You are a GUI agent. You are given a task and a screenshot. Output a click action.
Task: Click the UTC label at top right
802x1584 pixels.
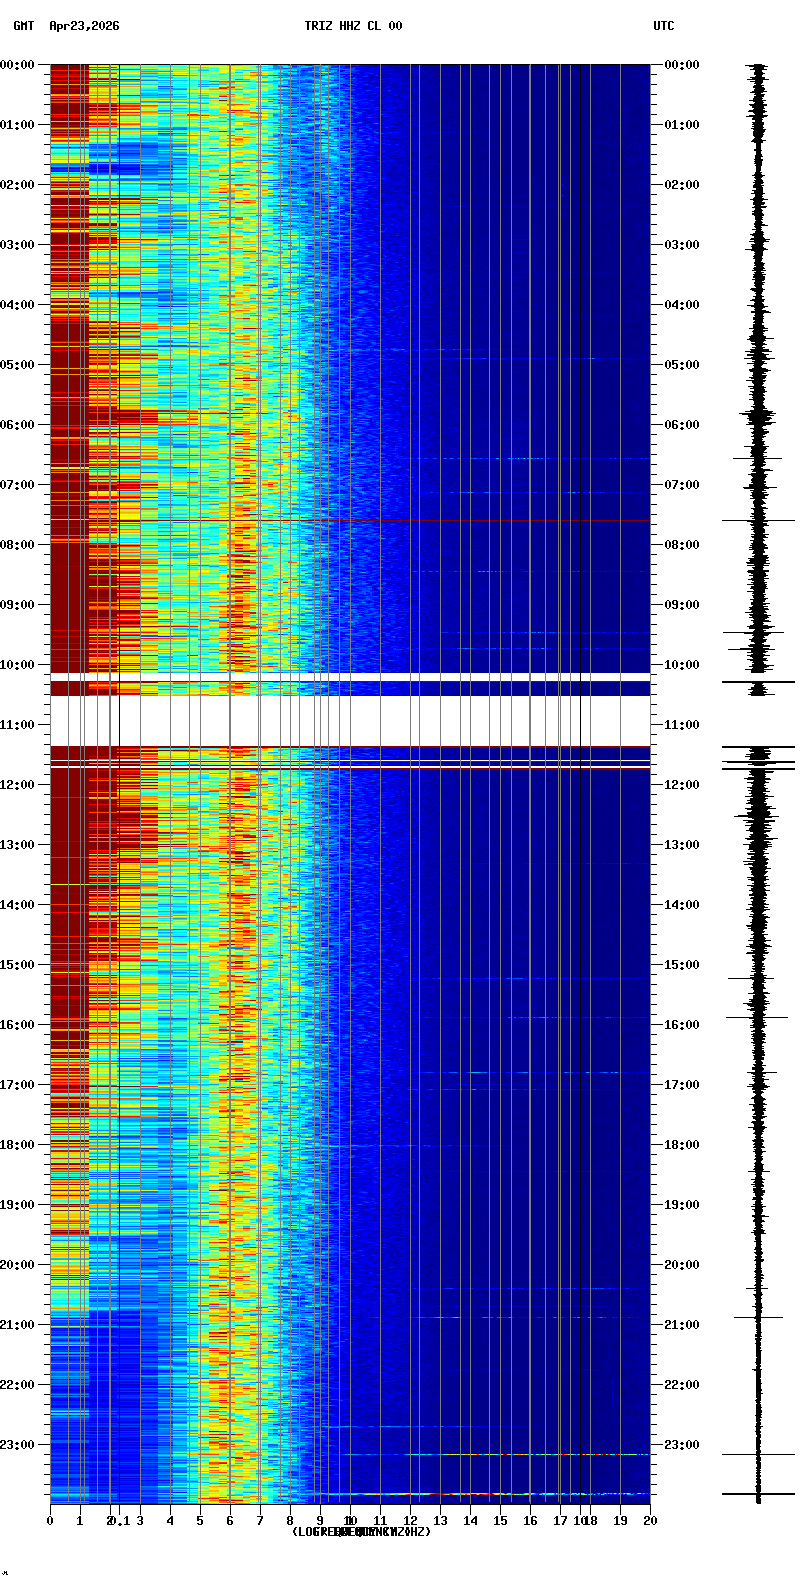tap(664, 26)
